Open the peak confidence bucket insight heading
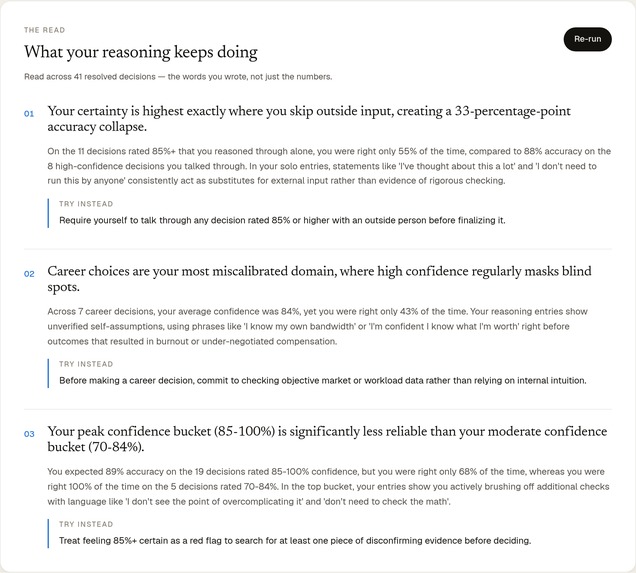The image size is (636, 573). pos(327,439)
